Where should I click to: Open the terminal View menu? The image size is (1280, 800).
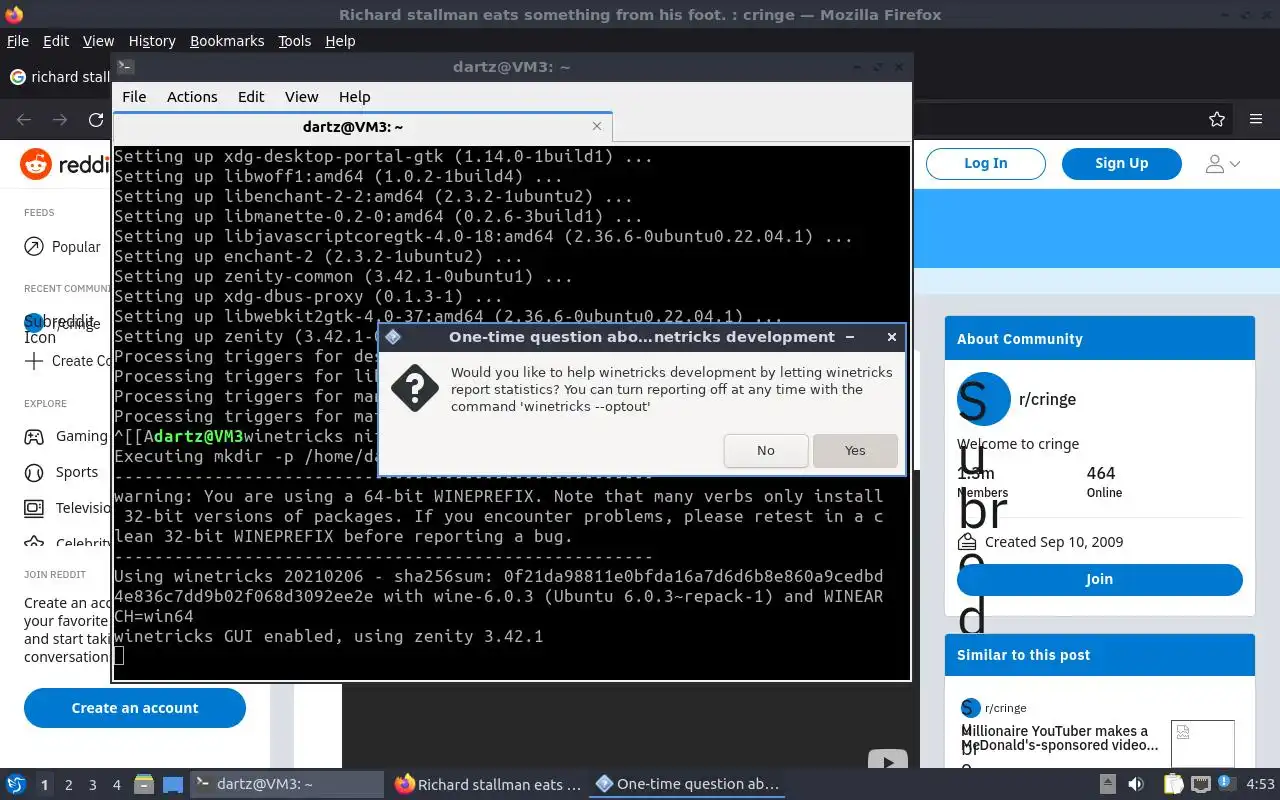[301, 97]
